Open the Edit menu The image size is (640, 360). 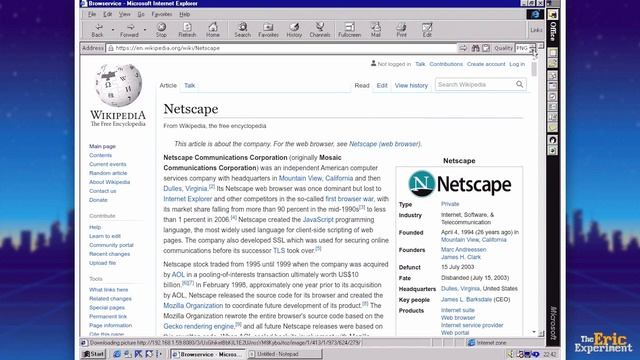(x=107, y=14)
